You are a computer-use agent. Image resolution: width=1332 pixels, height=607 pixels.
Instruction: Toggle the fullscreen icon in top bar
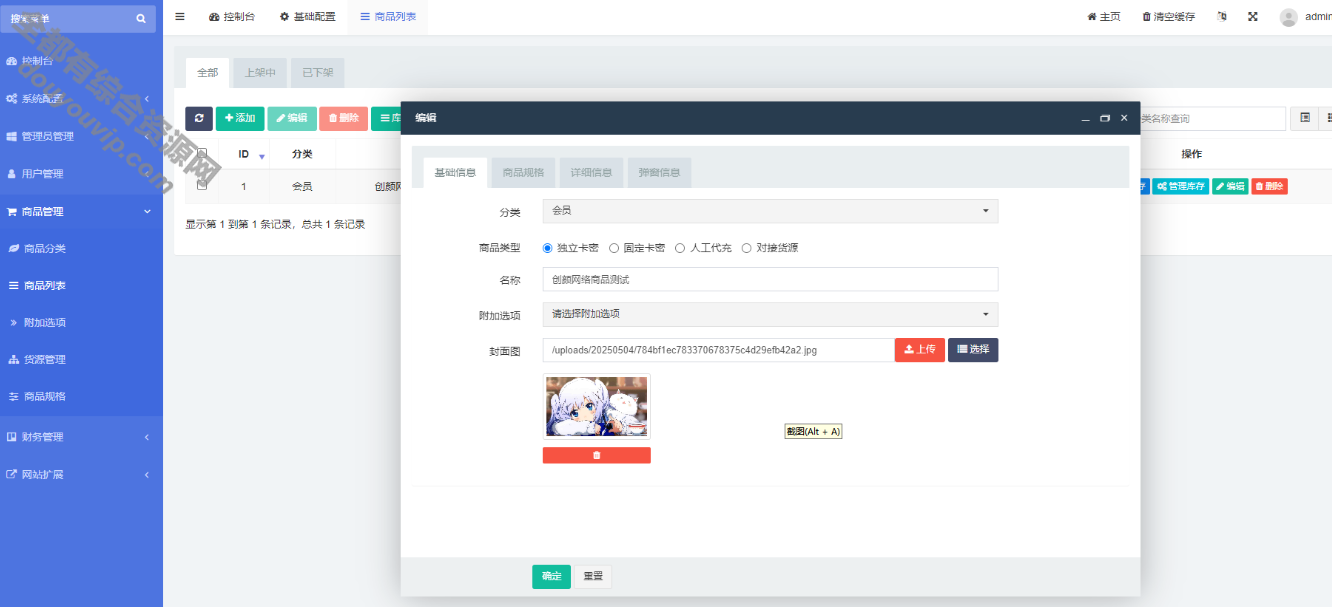pyautogui.click(x=1253, y=17)
